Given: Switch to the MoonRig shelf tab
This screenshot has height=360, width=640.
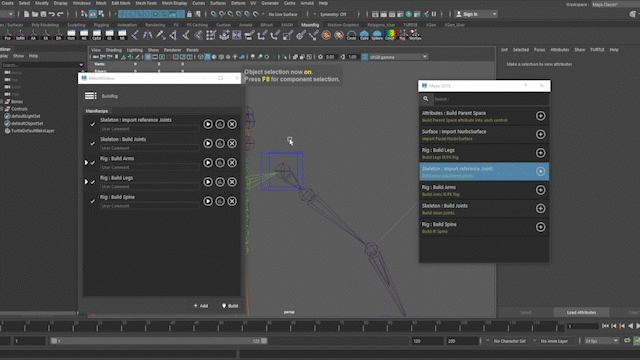Looking at the screenshot, I should [x=310, y=25].
